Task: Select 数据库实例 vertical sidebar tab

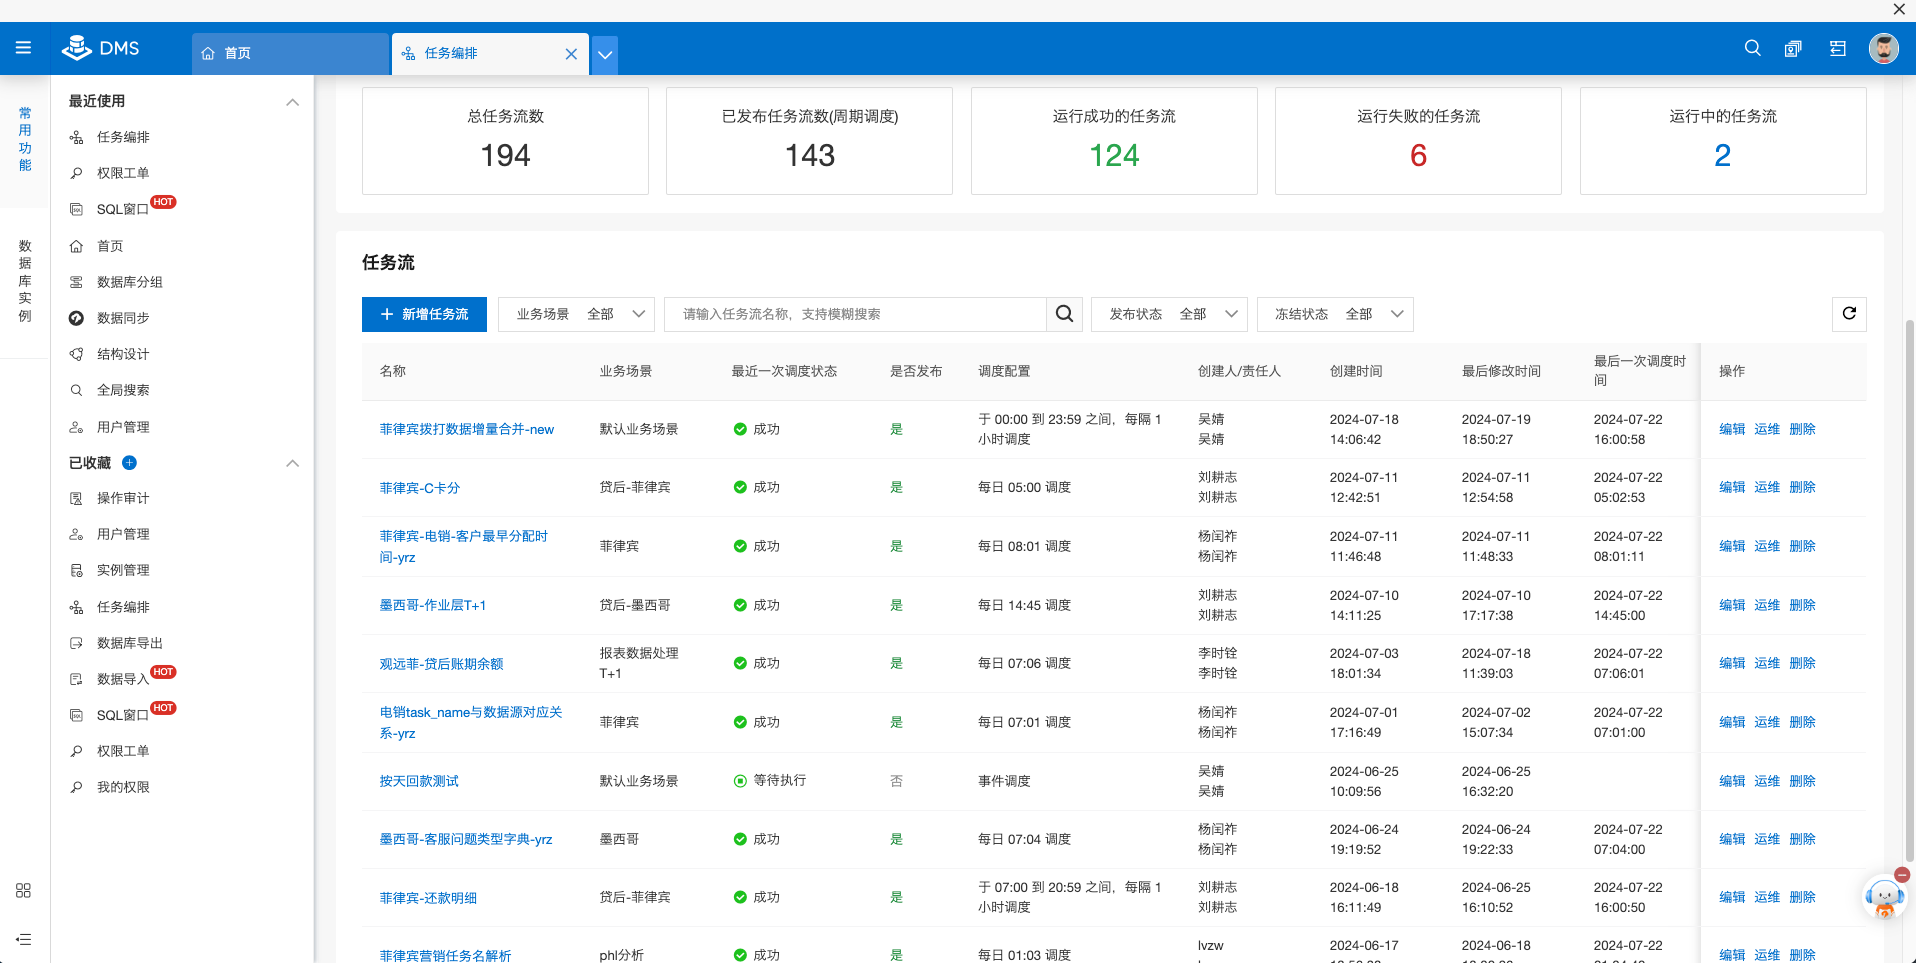Action: tap(25, 281)
